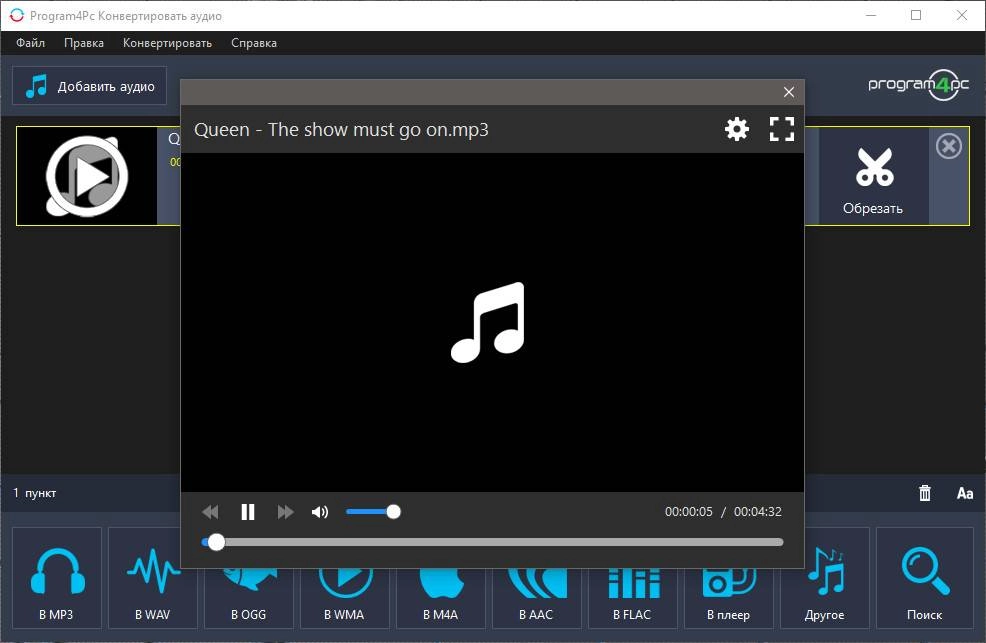This screenshot has height=643, width=986.
Task: Open the Правка menu
Action: [x=84, y=43]
